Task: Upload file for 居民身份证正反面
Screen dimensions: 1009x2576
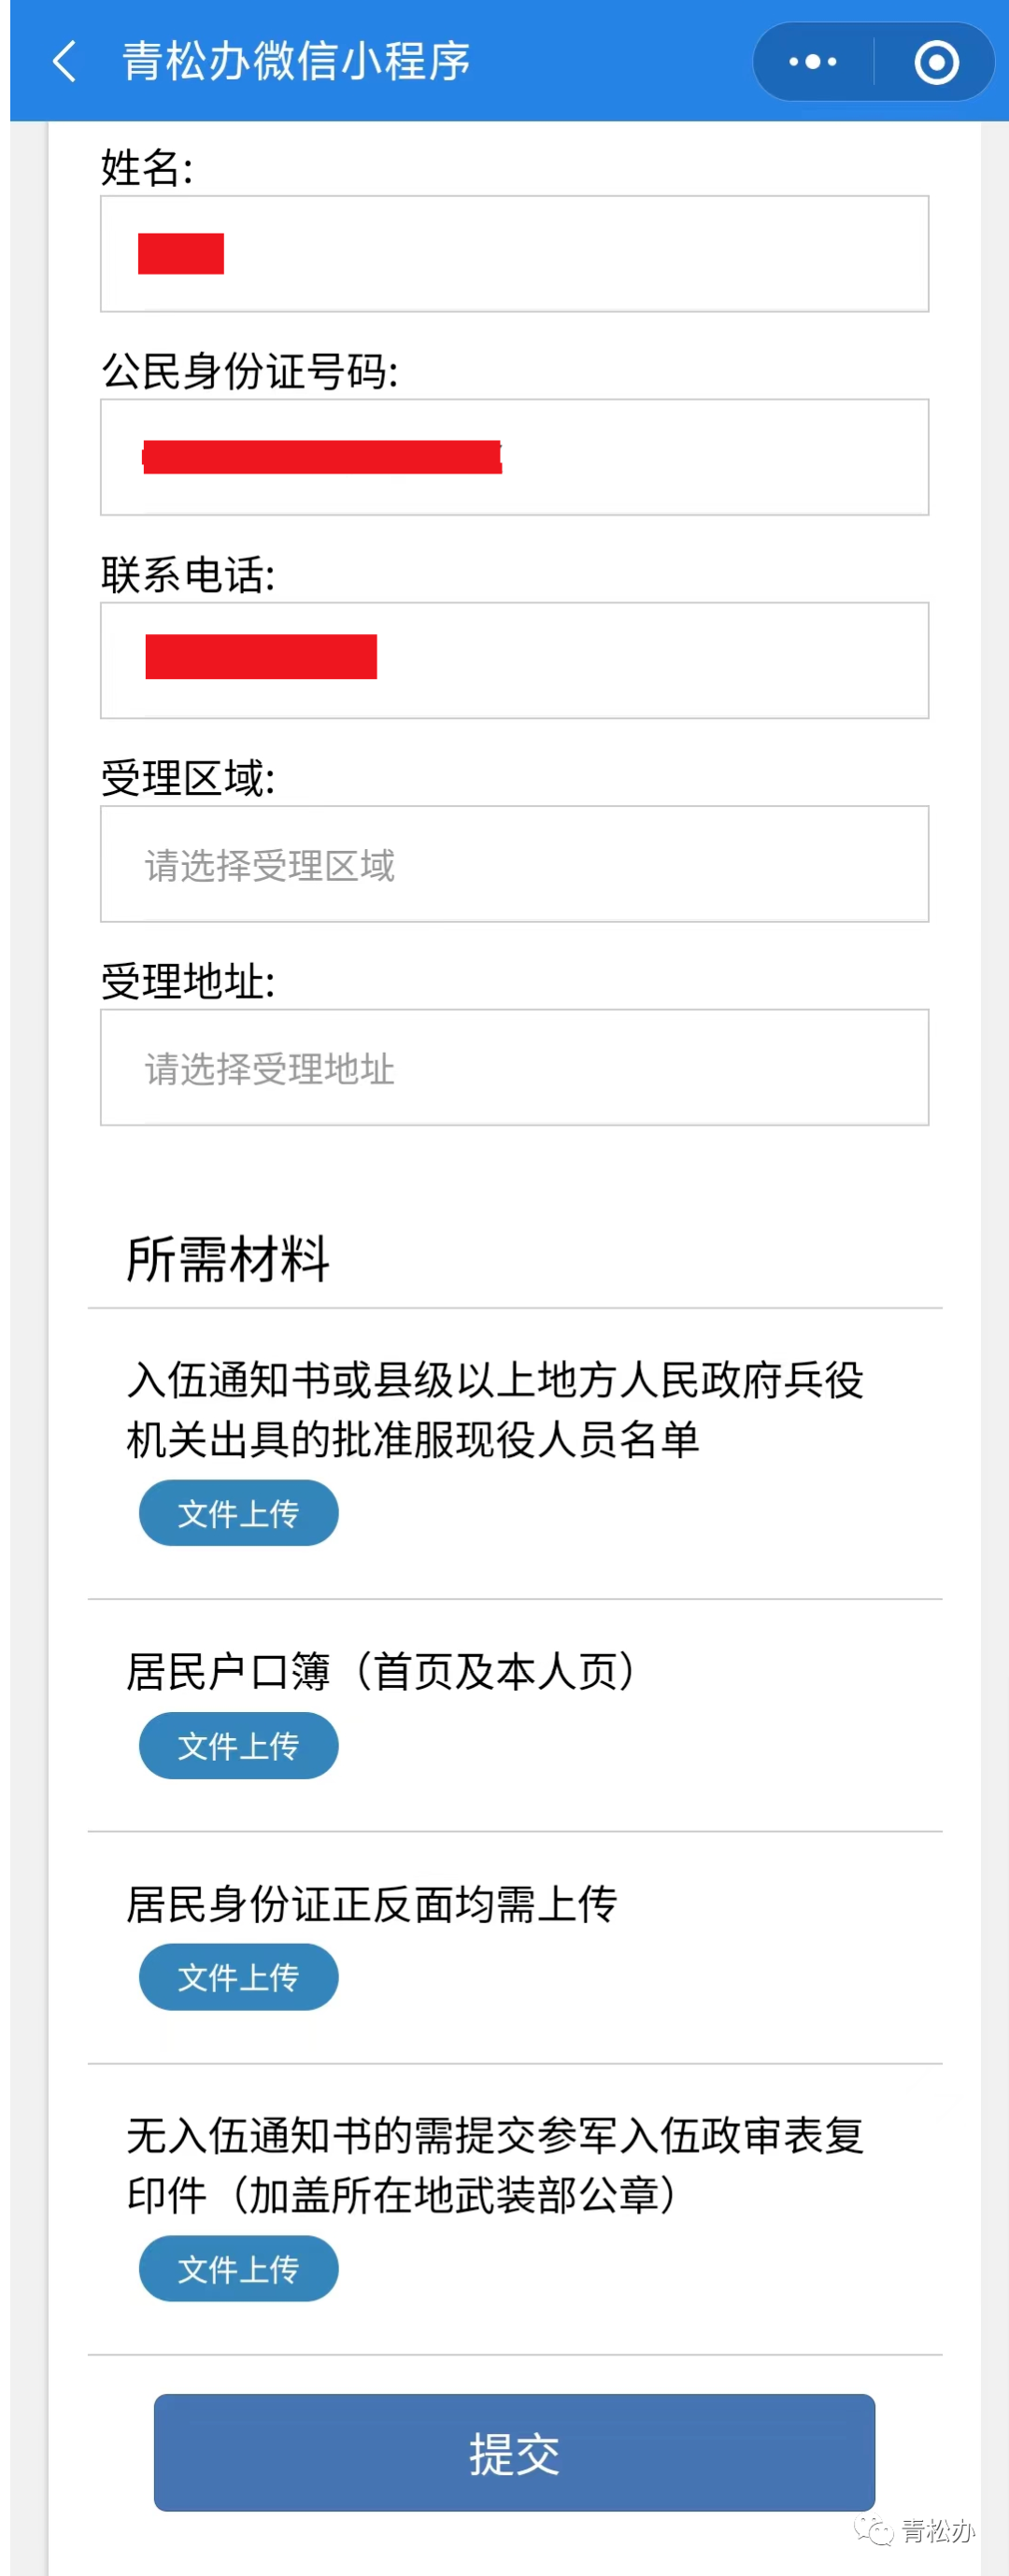Action: pos(238,1977)
